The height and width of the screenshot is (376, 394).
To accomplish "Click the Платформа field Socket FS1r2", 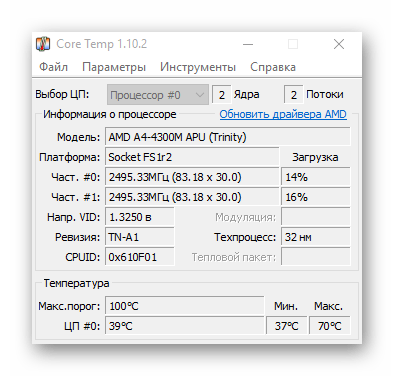I will click(x=192, y=157).
